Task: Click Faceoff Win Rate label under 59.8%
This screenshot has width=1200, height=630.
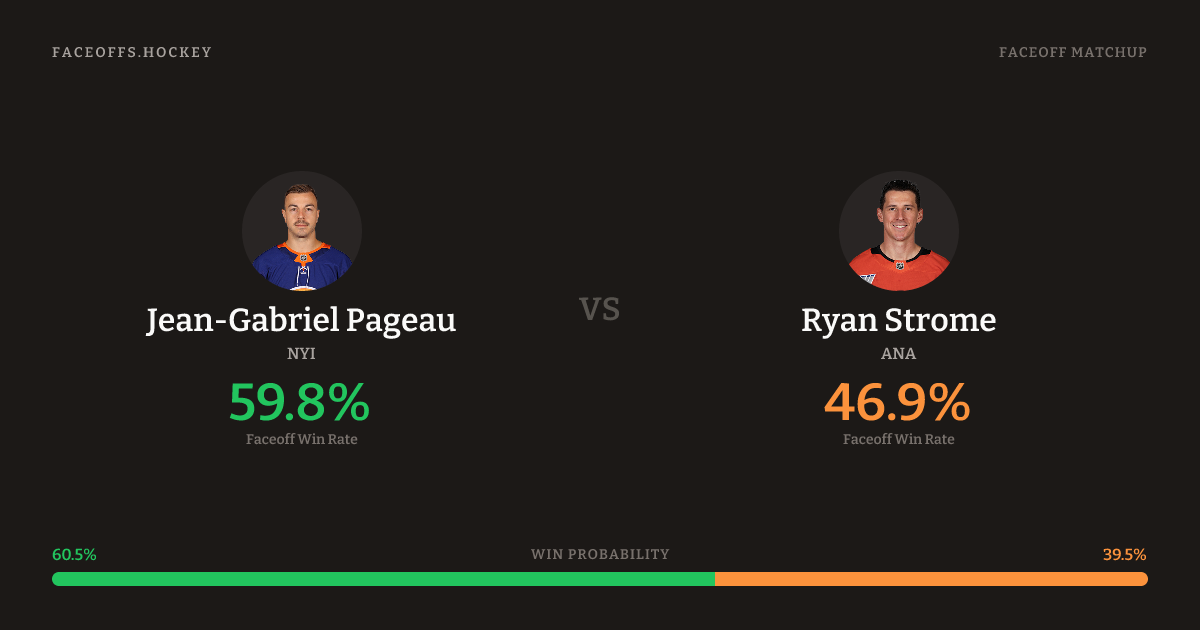Action: tap(301, 439)
